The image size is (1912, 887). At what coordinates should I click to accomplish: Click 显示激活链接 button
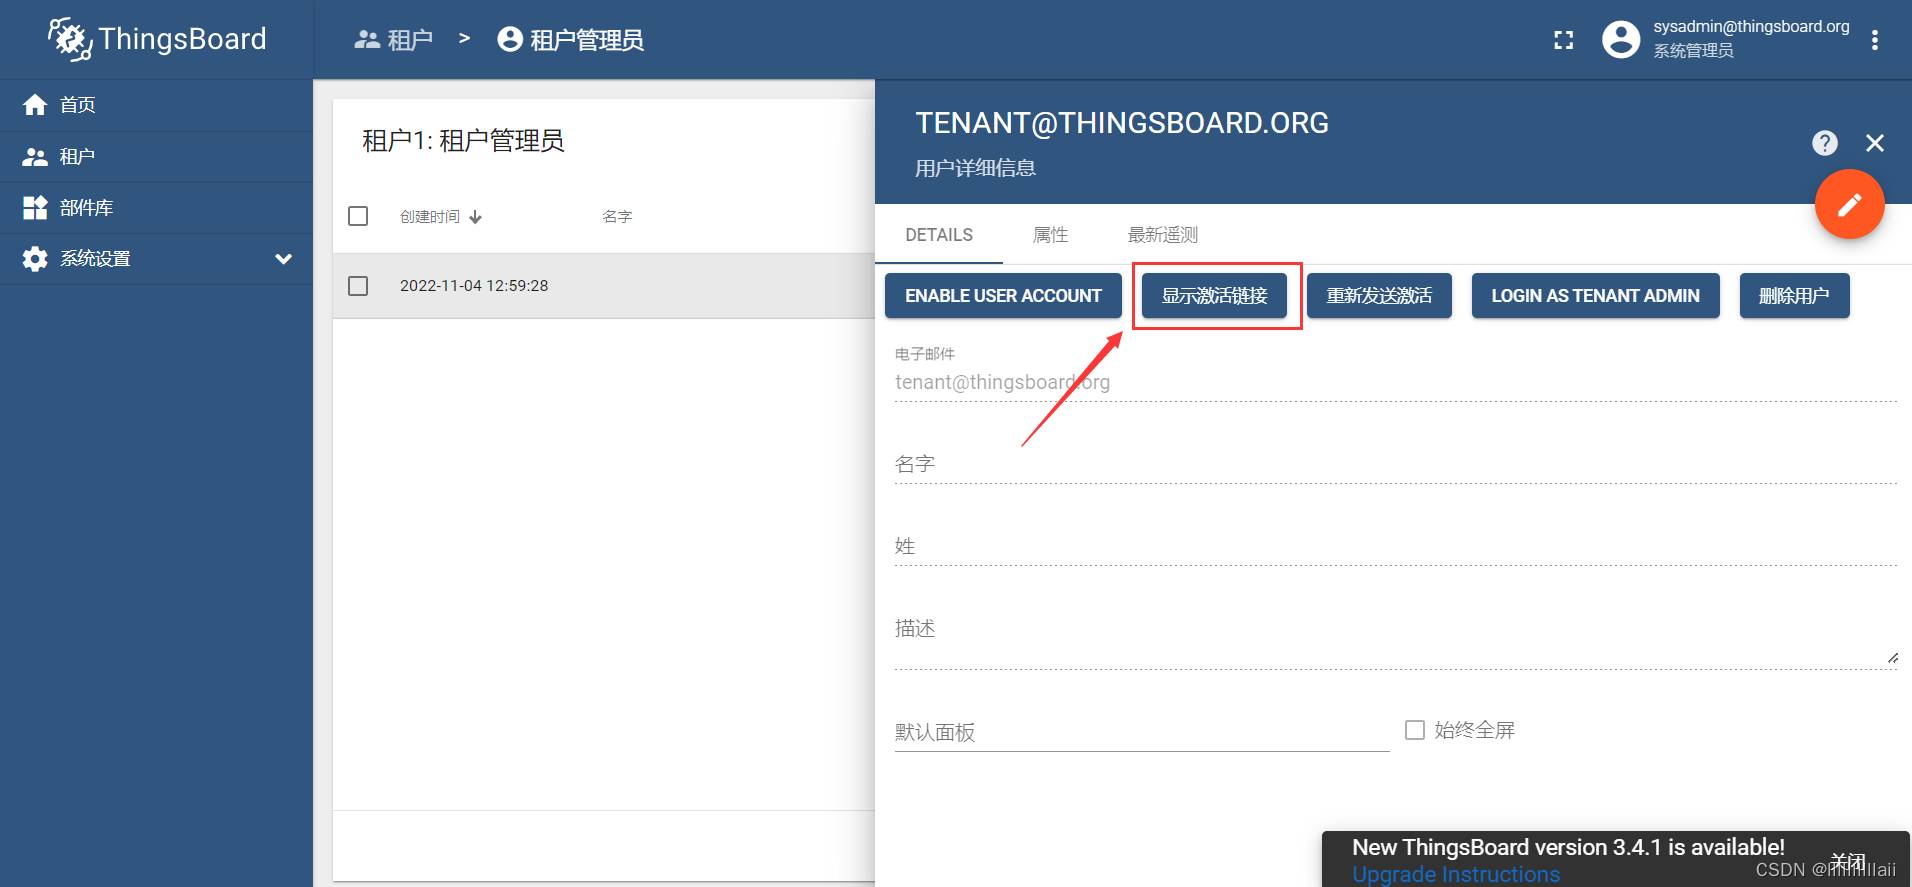[1214, 296]
